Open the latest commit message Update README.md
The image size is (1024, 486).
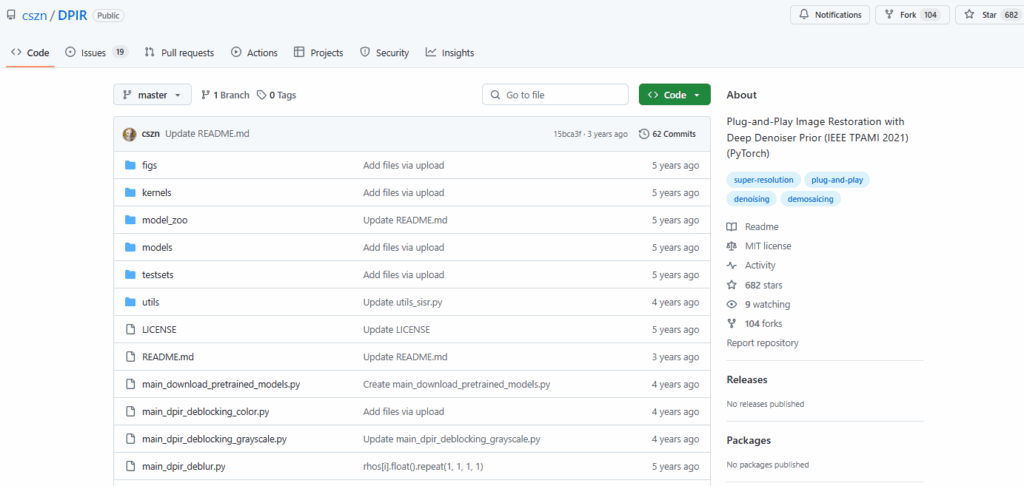point(207,134)
